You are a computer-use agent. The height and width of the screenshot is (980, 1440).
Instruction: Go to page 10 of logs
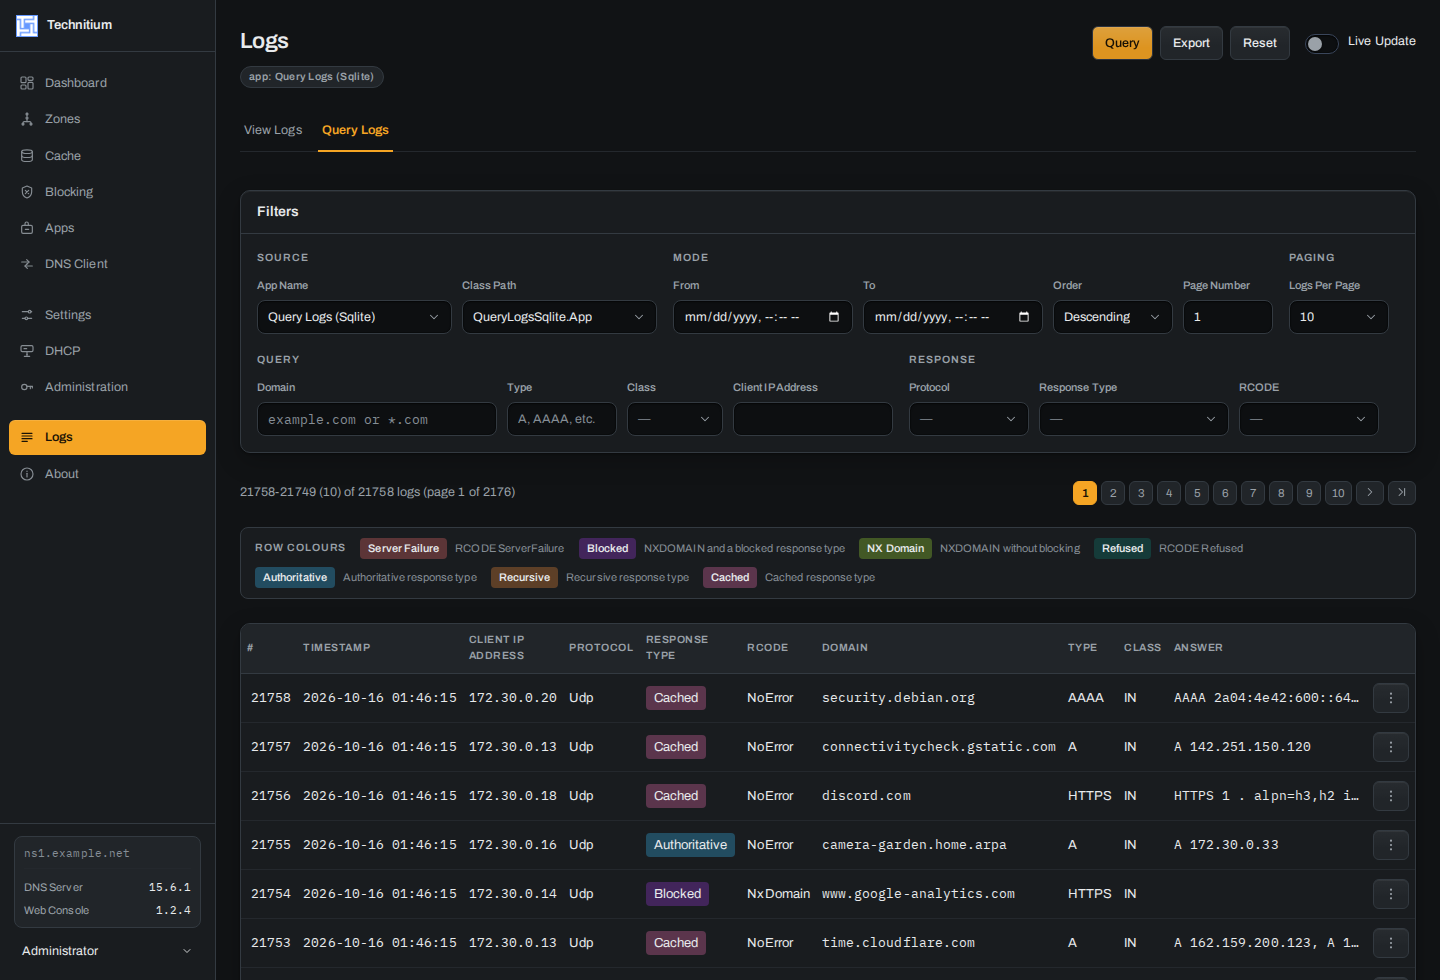point(1338,492)
